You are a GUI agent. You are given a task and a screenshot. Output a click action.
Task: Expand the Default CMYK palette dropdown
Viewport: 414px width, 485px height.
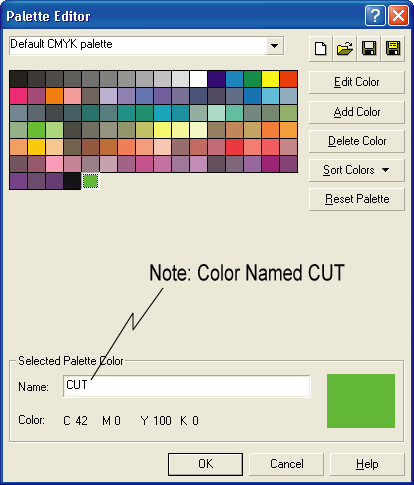tap(274, 46)
